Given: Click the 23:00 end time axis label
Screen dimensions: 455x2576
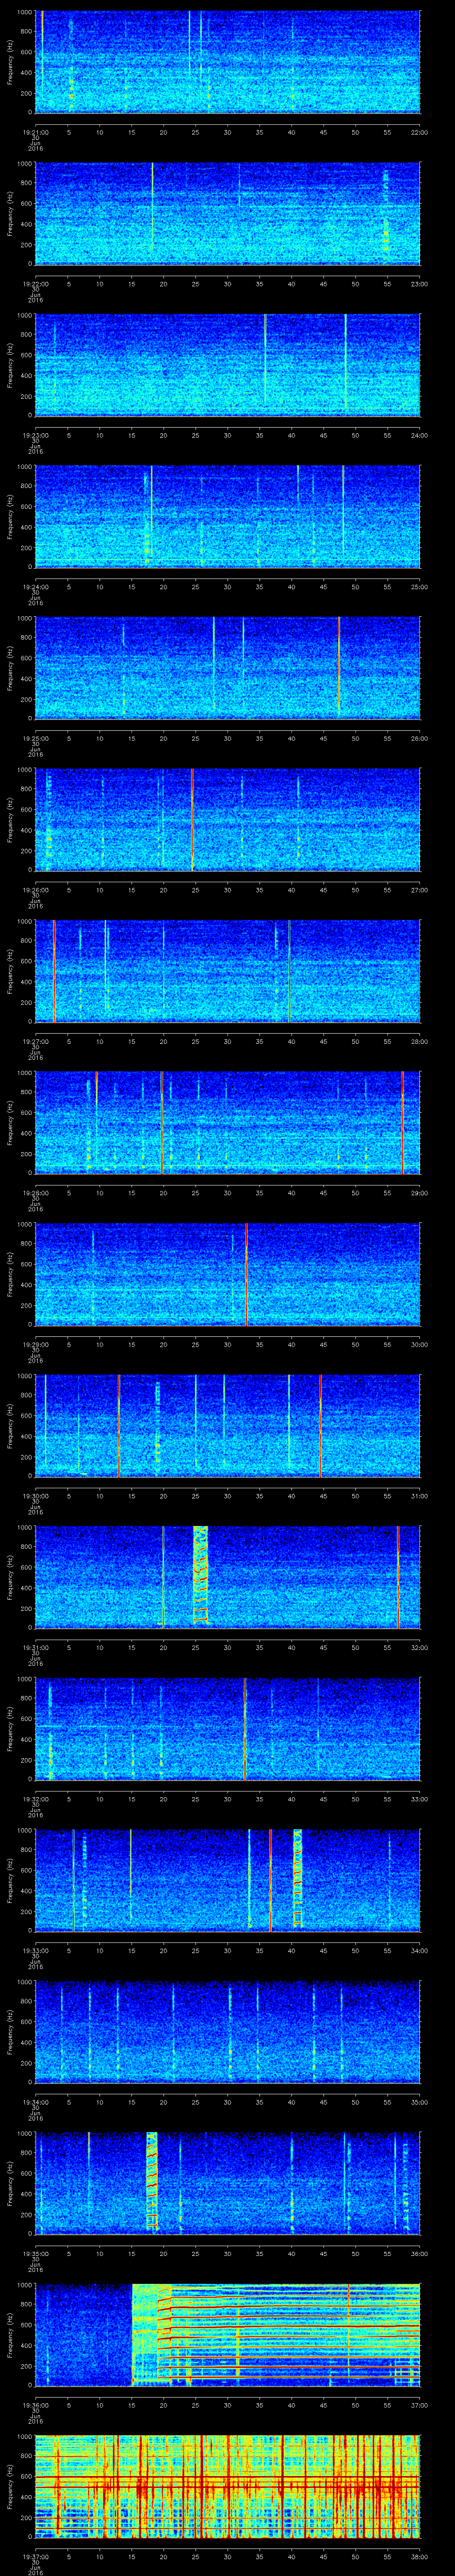Looking at the screenshot, I should pyautogui.click(x=419, y=283).
